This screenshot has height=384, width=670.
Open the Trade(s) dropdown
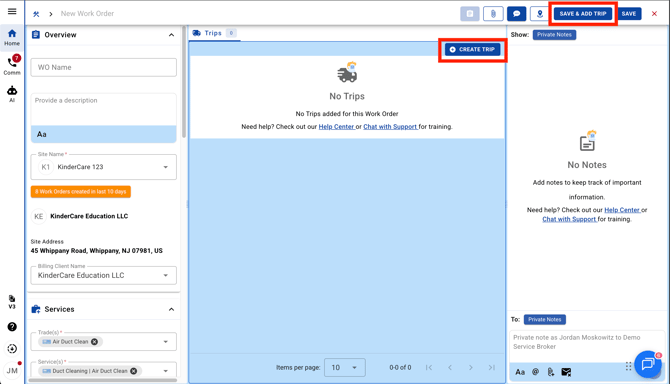103,342
